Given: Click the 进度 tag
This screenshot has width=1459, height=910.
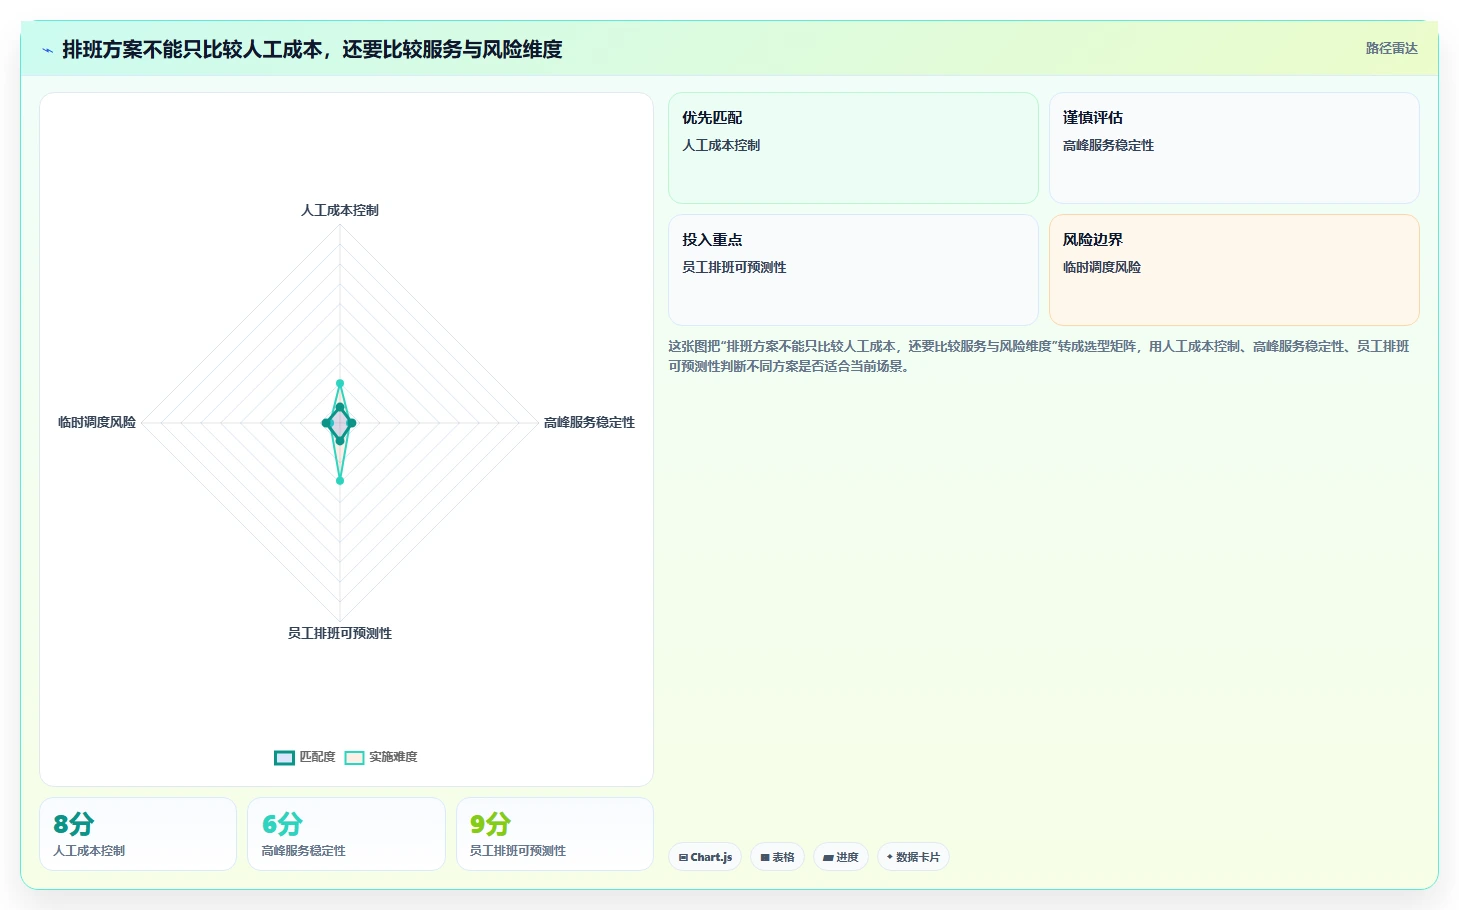Looking at the screenshot, I should click(840, 857).
